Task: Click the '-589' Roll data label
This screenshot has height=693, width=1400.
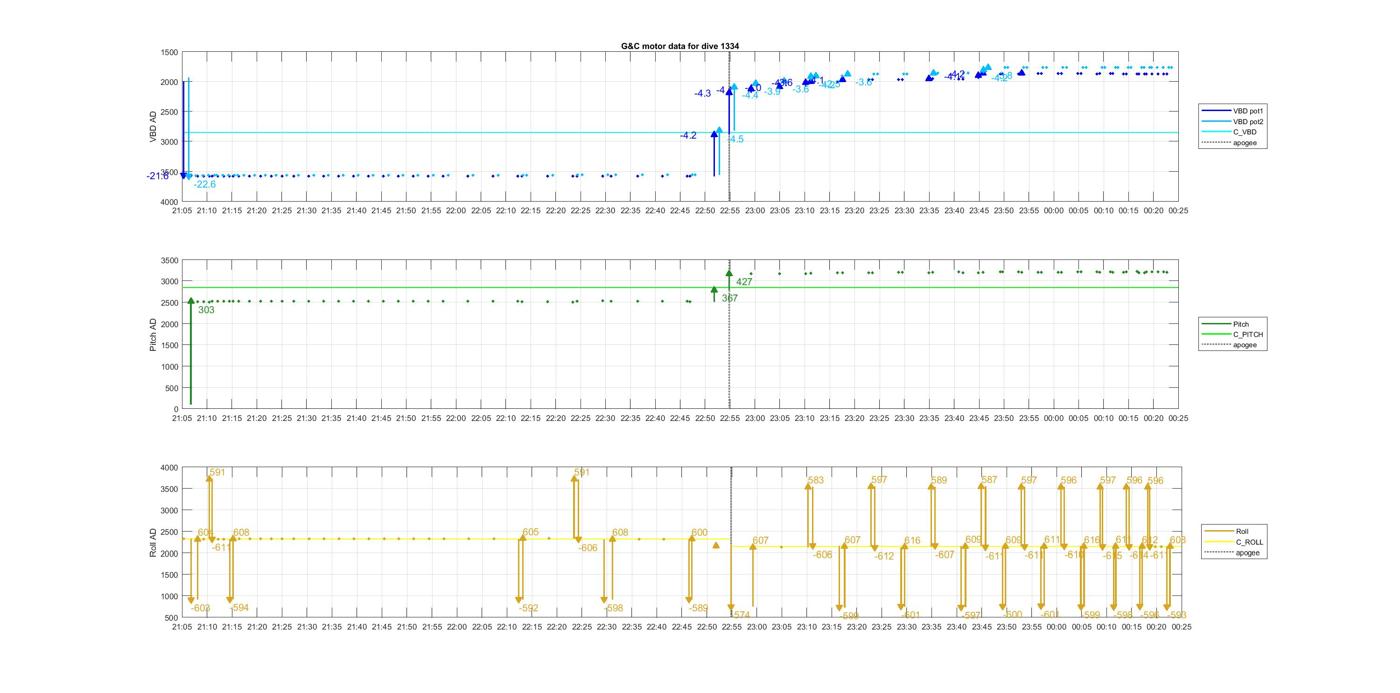Action: coord(698,608)
